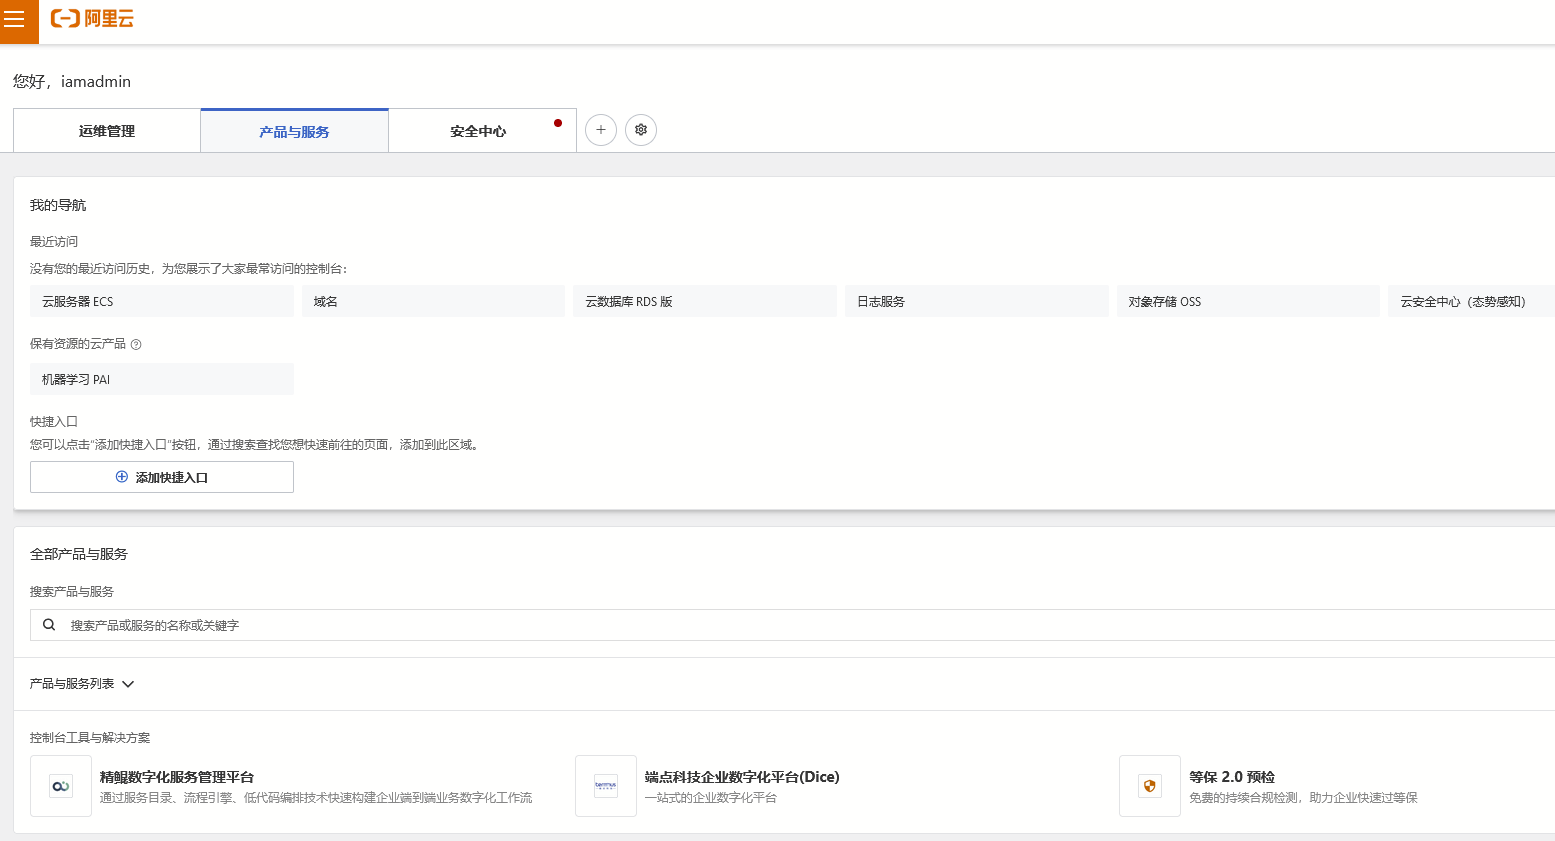Viewport: 1555px width, 841px height.
Task: Click 等保 2.0 预检 title
Action: [x=1232, y=777]
